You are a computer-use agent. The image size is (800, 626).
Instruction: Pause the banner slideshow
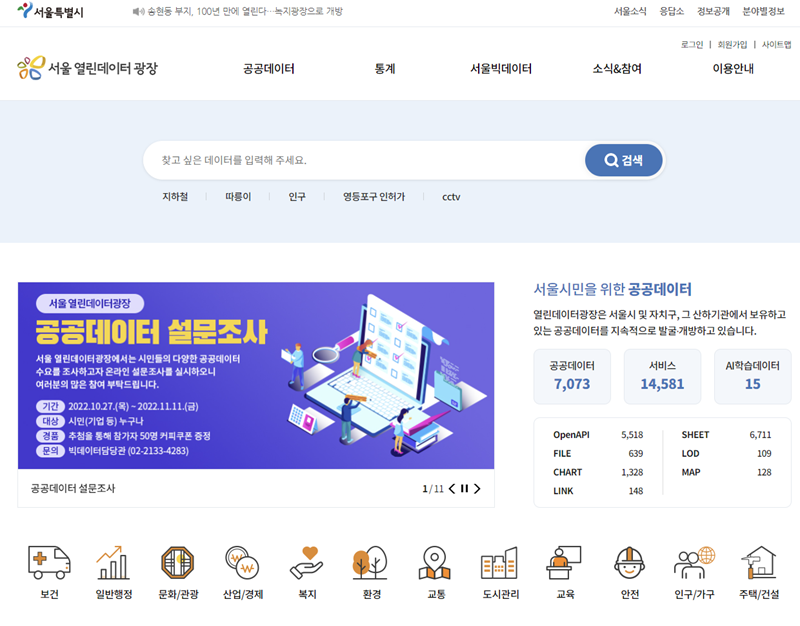(464, 489)
